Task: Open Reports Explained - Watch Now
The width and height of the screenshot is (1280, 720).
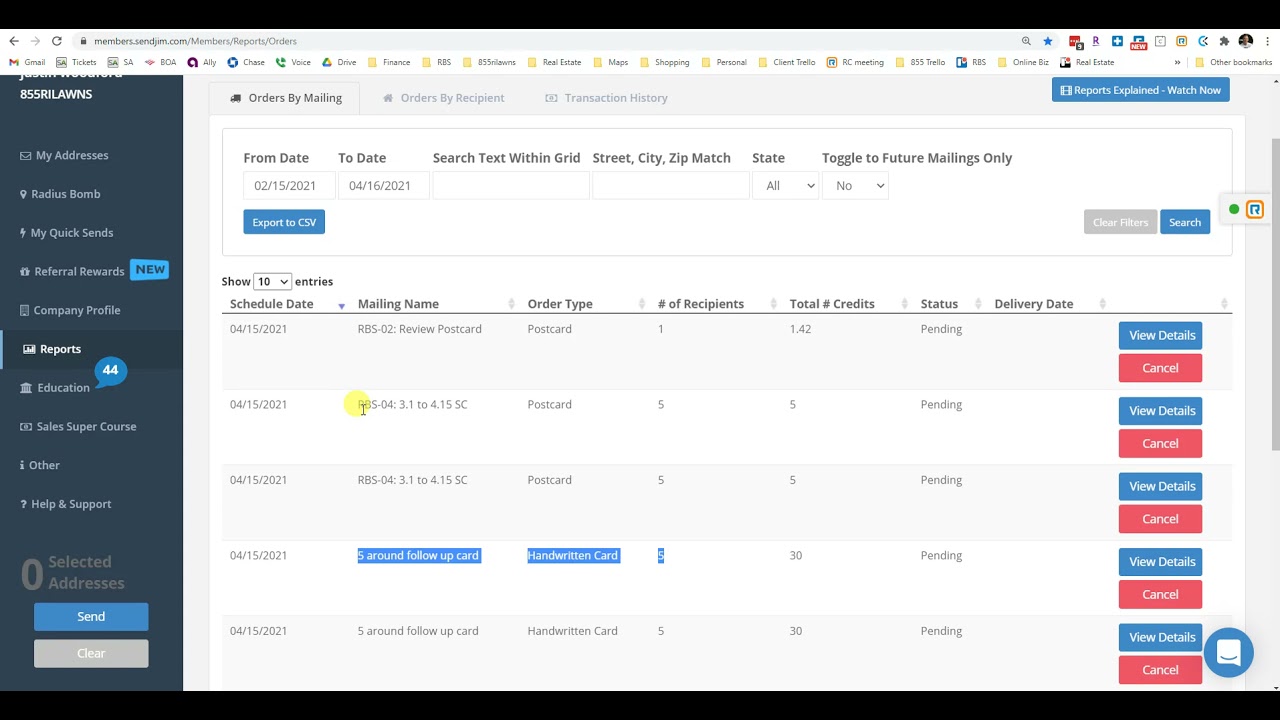Action: tap(1140, 90)
